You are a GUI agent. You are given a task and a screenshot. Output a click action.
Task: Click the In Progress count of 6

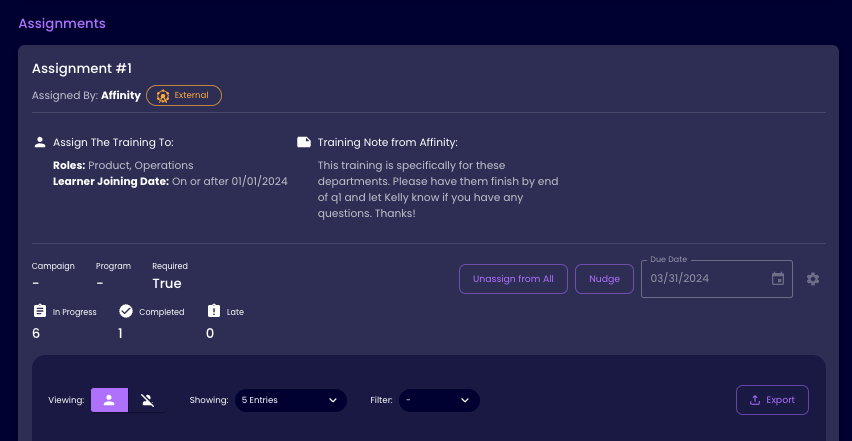tap(36, 333)
